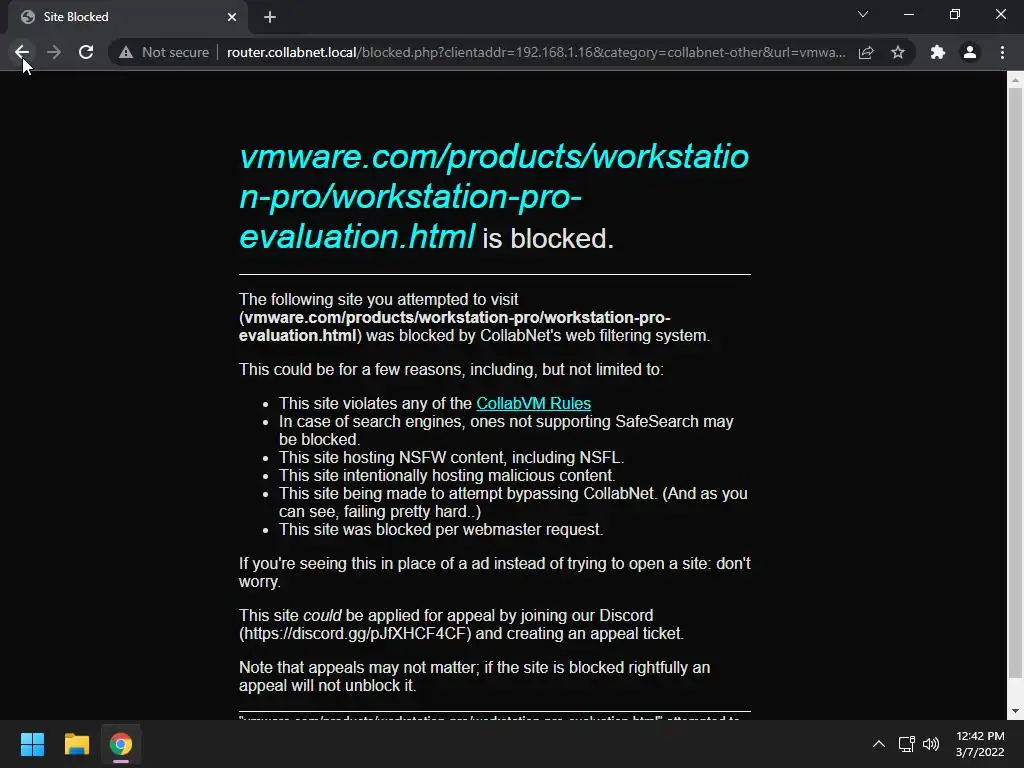Open the Not secure site info warning
Image resolution: width=1024 pixels, height=768 pixels.
tap(164, 52)
